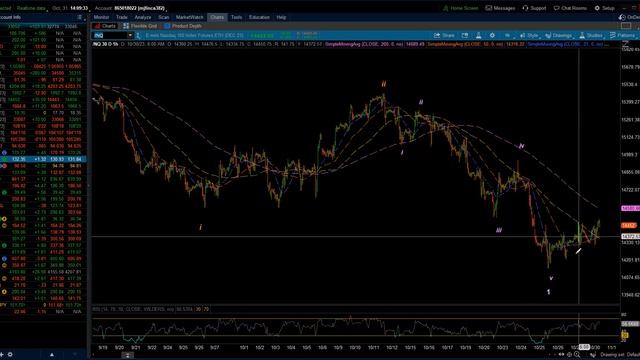Select the main Charts tab
The image size is (640, 360).
[x=217, y=17]
